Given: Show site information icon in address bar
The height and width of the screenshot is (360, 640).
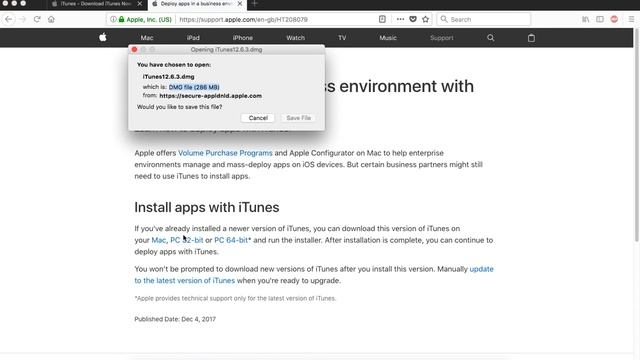Looking at the screenshot, I should coord(113,19).
